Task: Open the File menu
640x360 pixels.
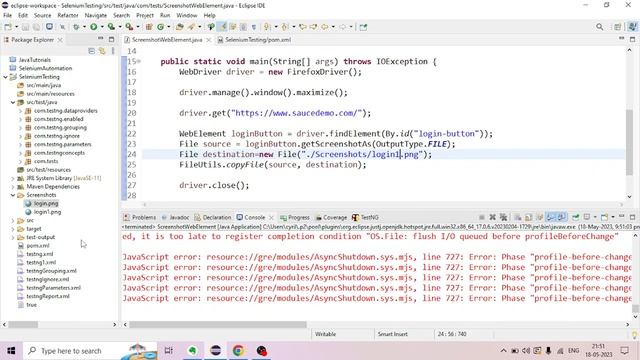Action: [7, 15]
